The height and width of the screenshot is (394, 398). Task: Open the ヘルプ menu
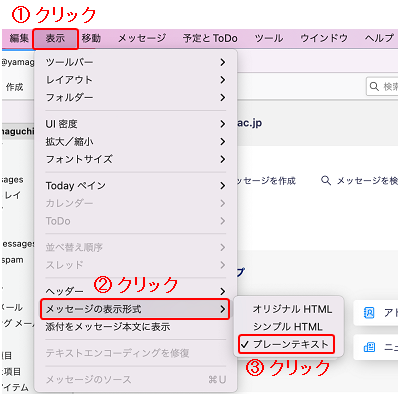click(x=379, y=38)
